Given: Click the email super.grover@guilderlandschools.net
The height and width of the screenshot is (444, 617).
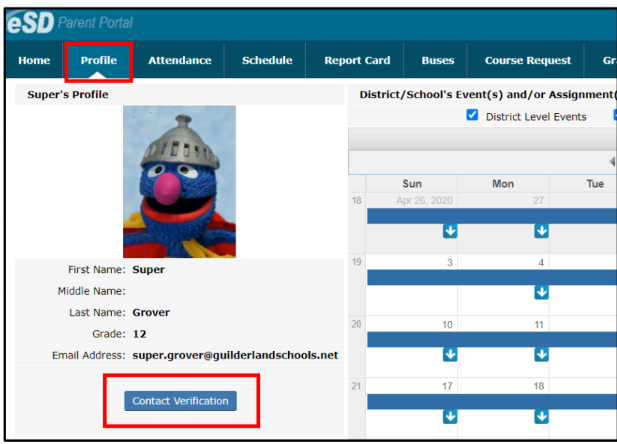Looking at the screenshot, I should (235, 355).
